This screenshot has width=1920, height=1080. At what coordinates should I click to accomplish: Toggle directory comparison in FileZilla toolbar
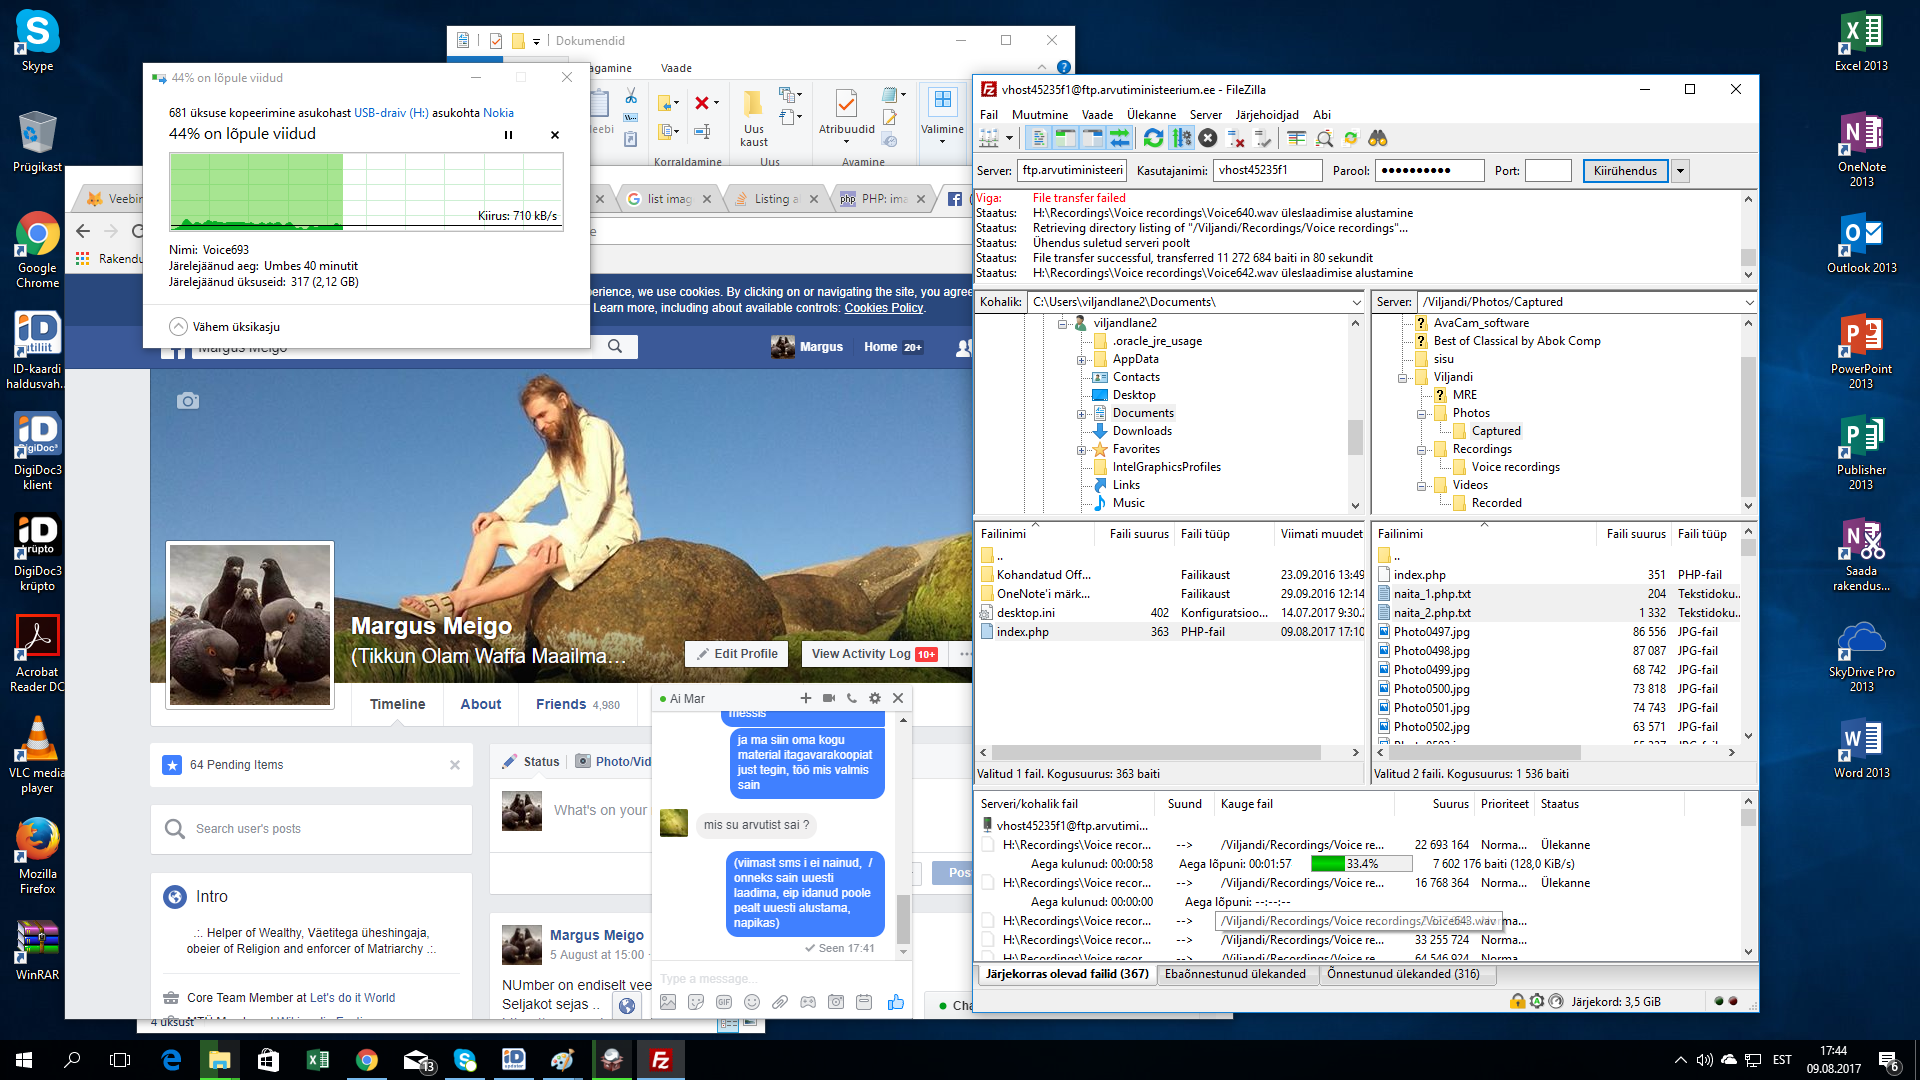[x=1324, y=138]
